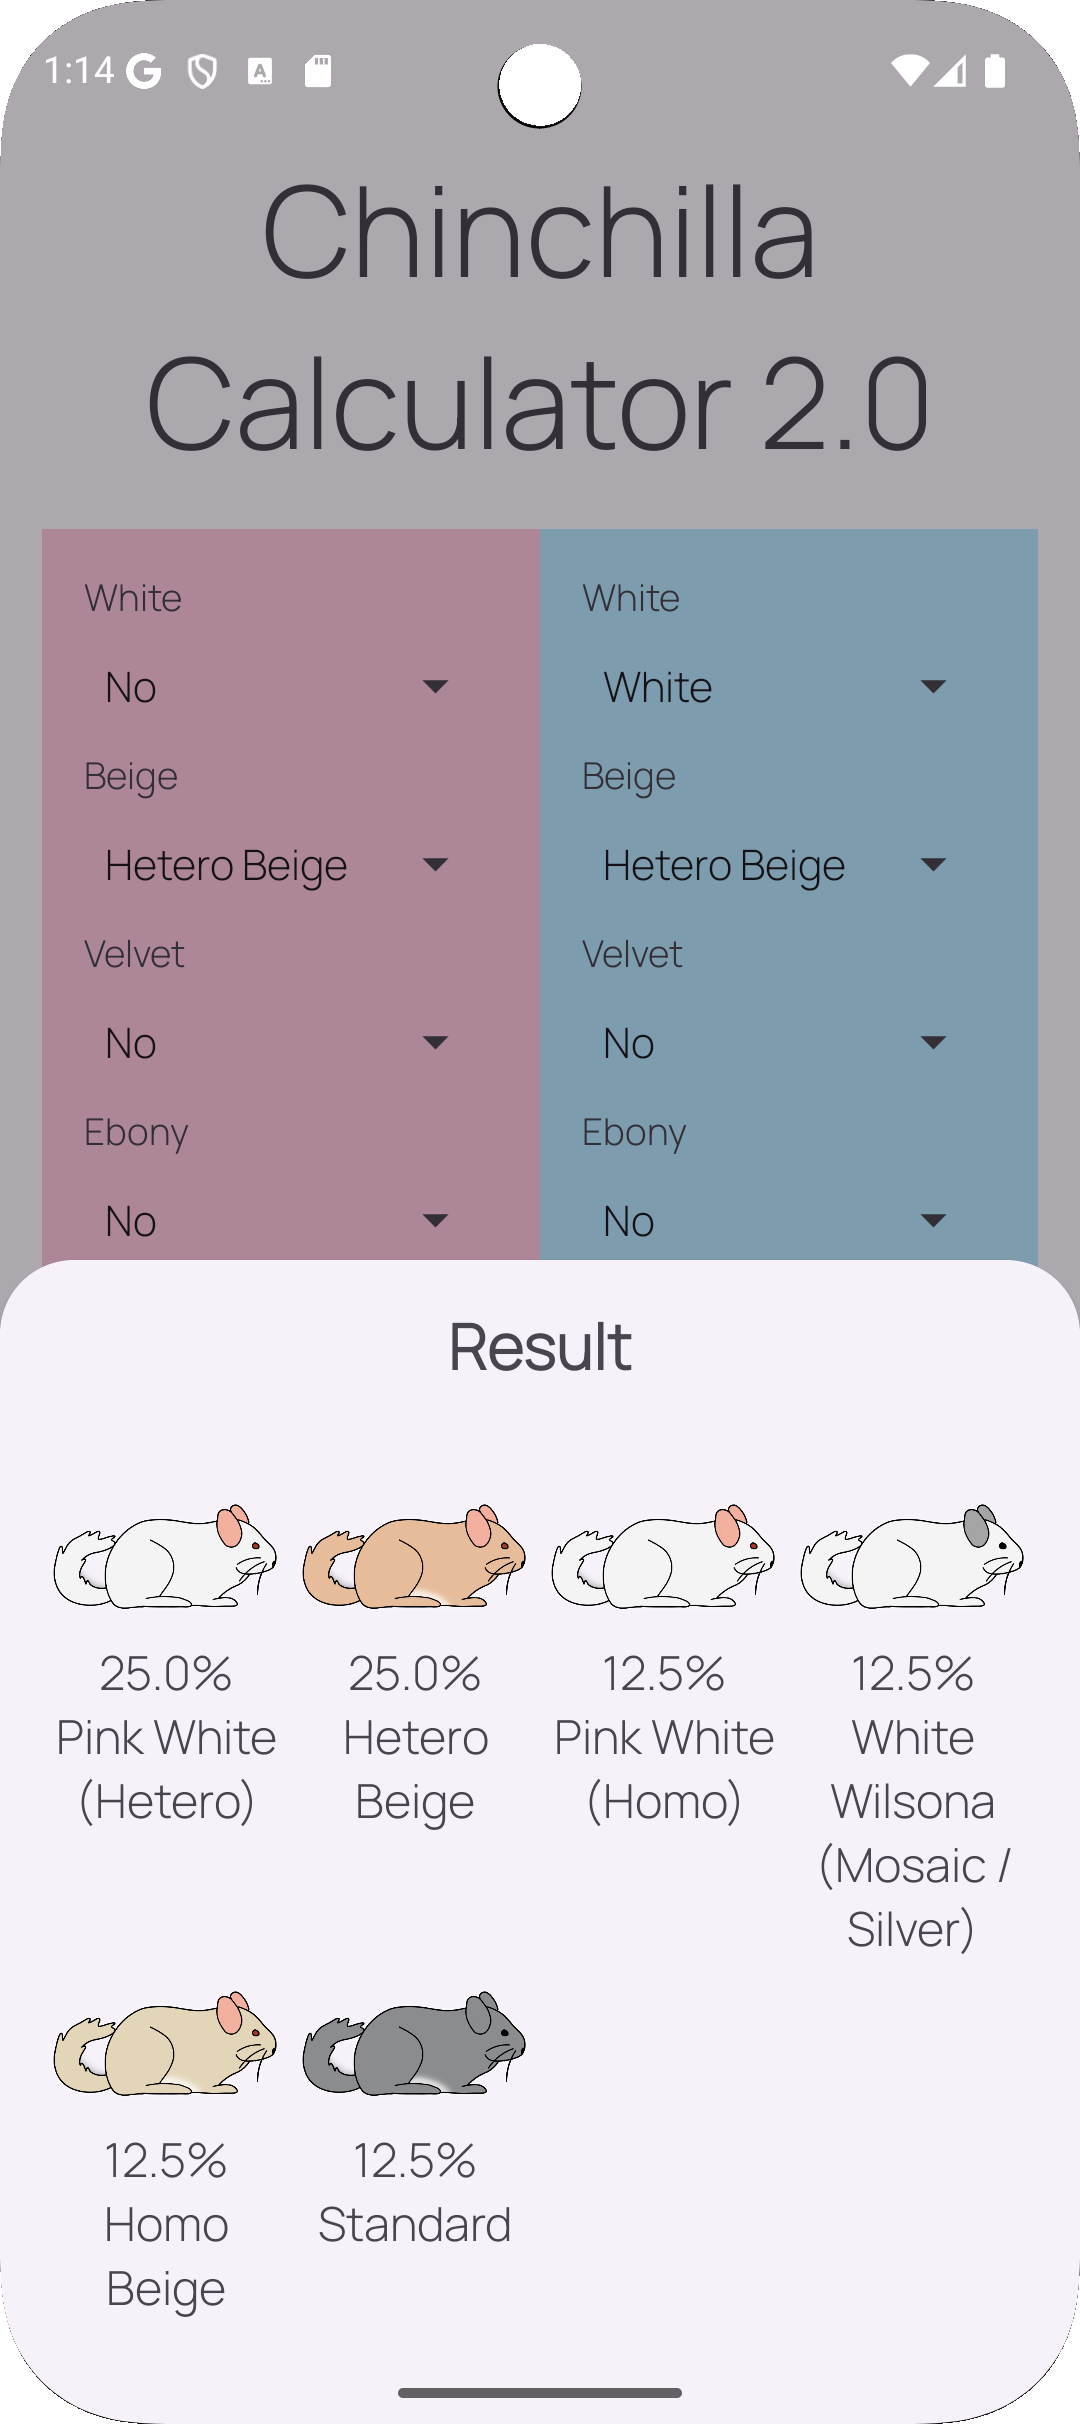Tap the Hetero Beige chinchilla image
The image size is (1080, 2424).
point(414,1556)
